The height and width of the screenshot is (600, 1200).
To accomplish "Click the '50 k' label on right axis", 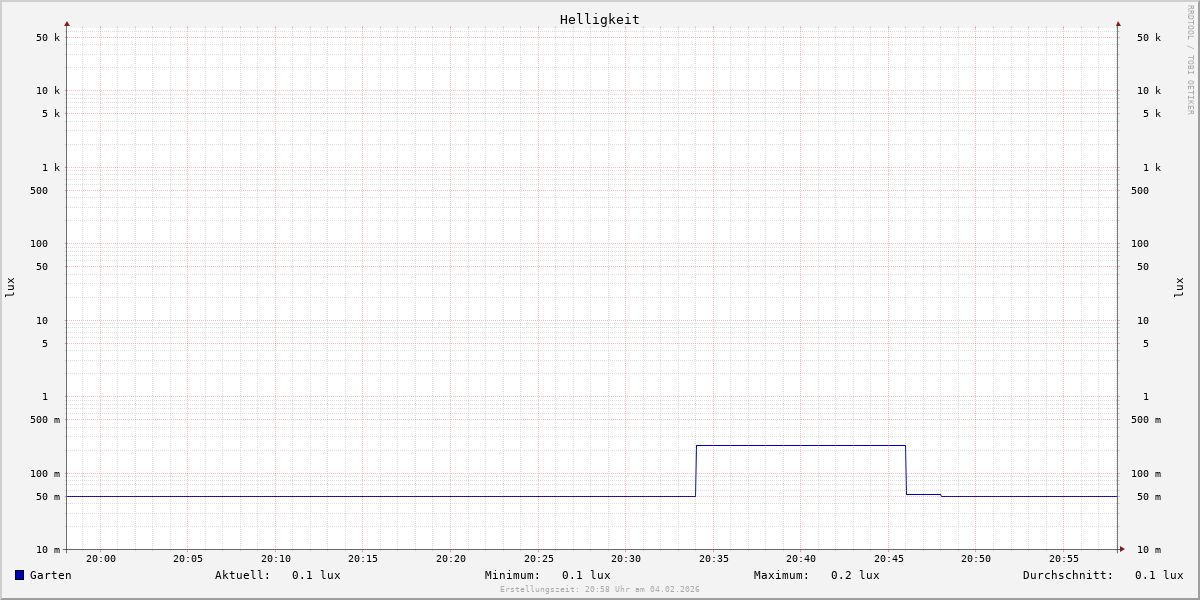I will (1149, 38).
